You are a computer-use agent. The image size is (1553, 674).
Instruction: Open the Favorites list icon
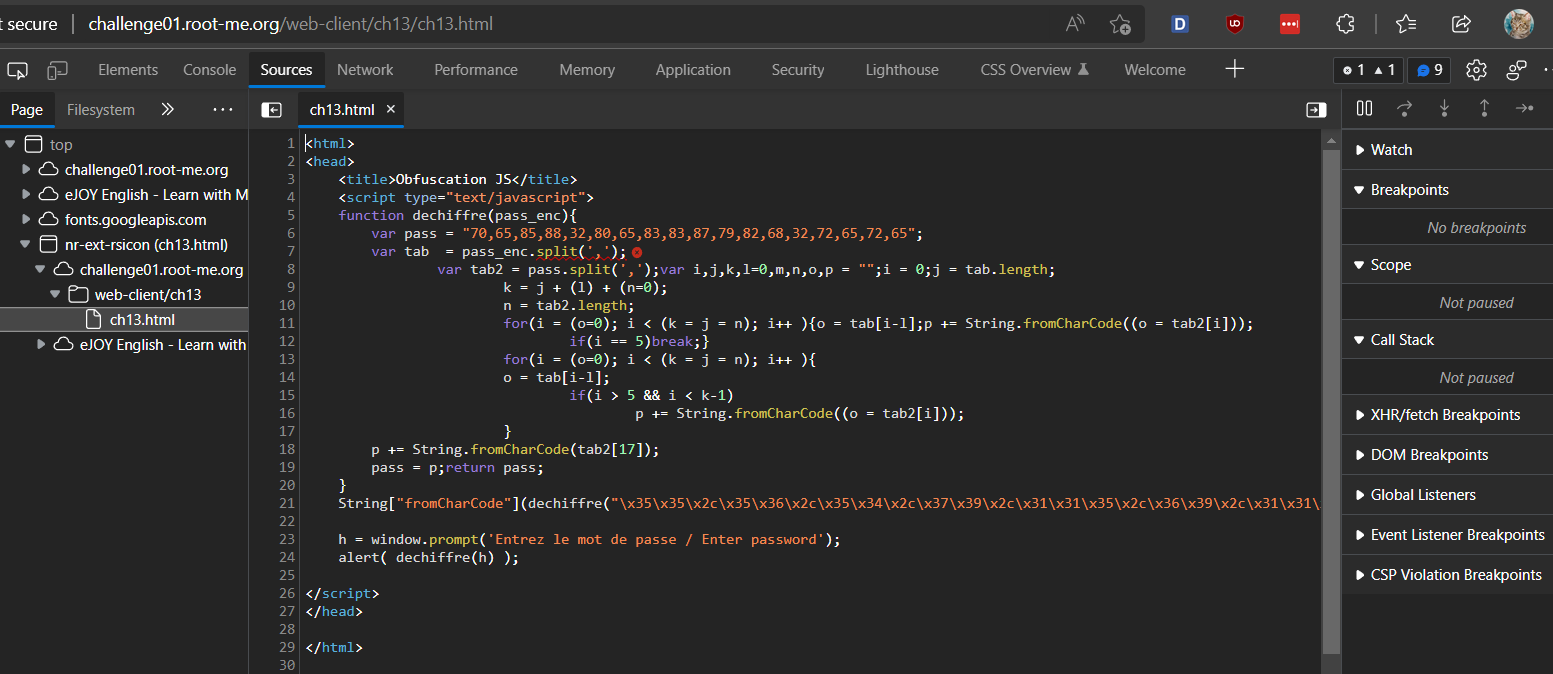[x=1406, y=24]
